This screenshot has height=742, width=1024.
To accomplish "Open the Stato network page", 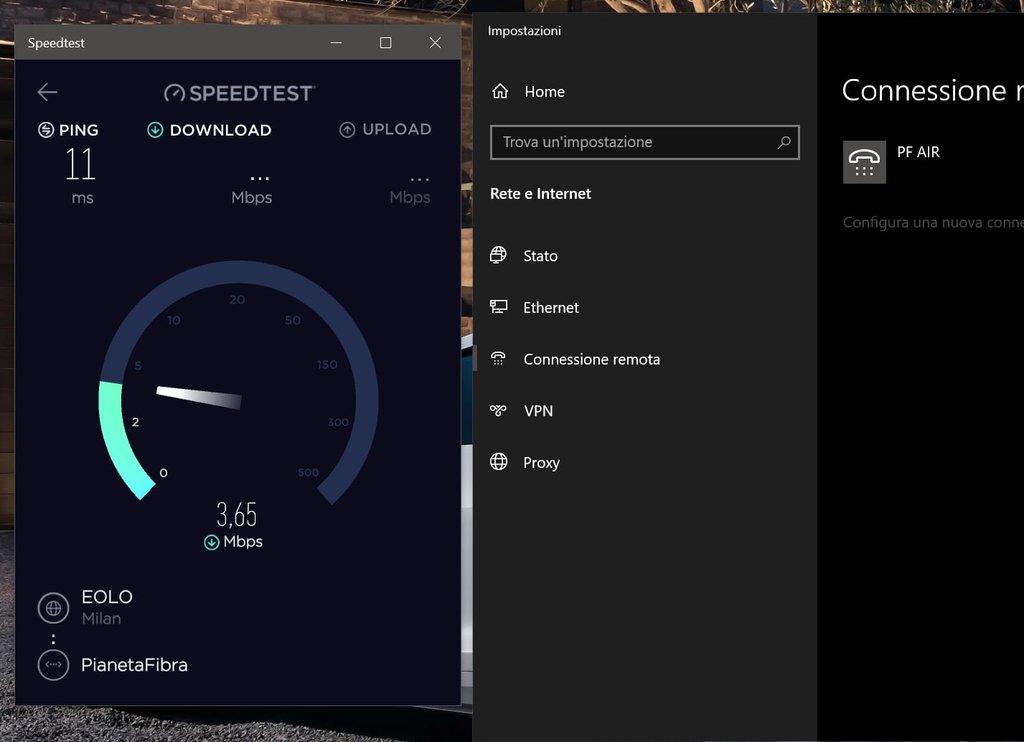I will (540, 256).
